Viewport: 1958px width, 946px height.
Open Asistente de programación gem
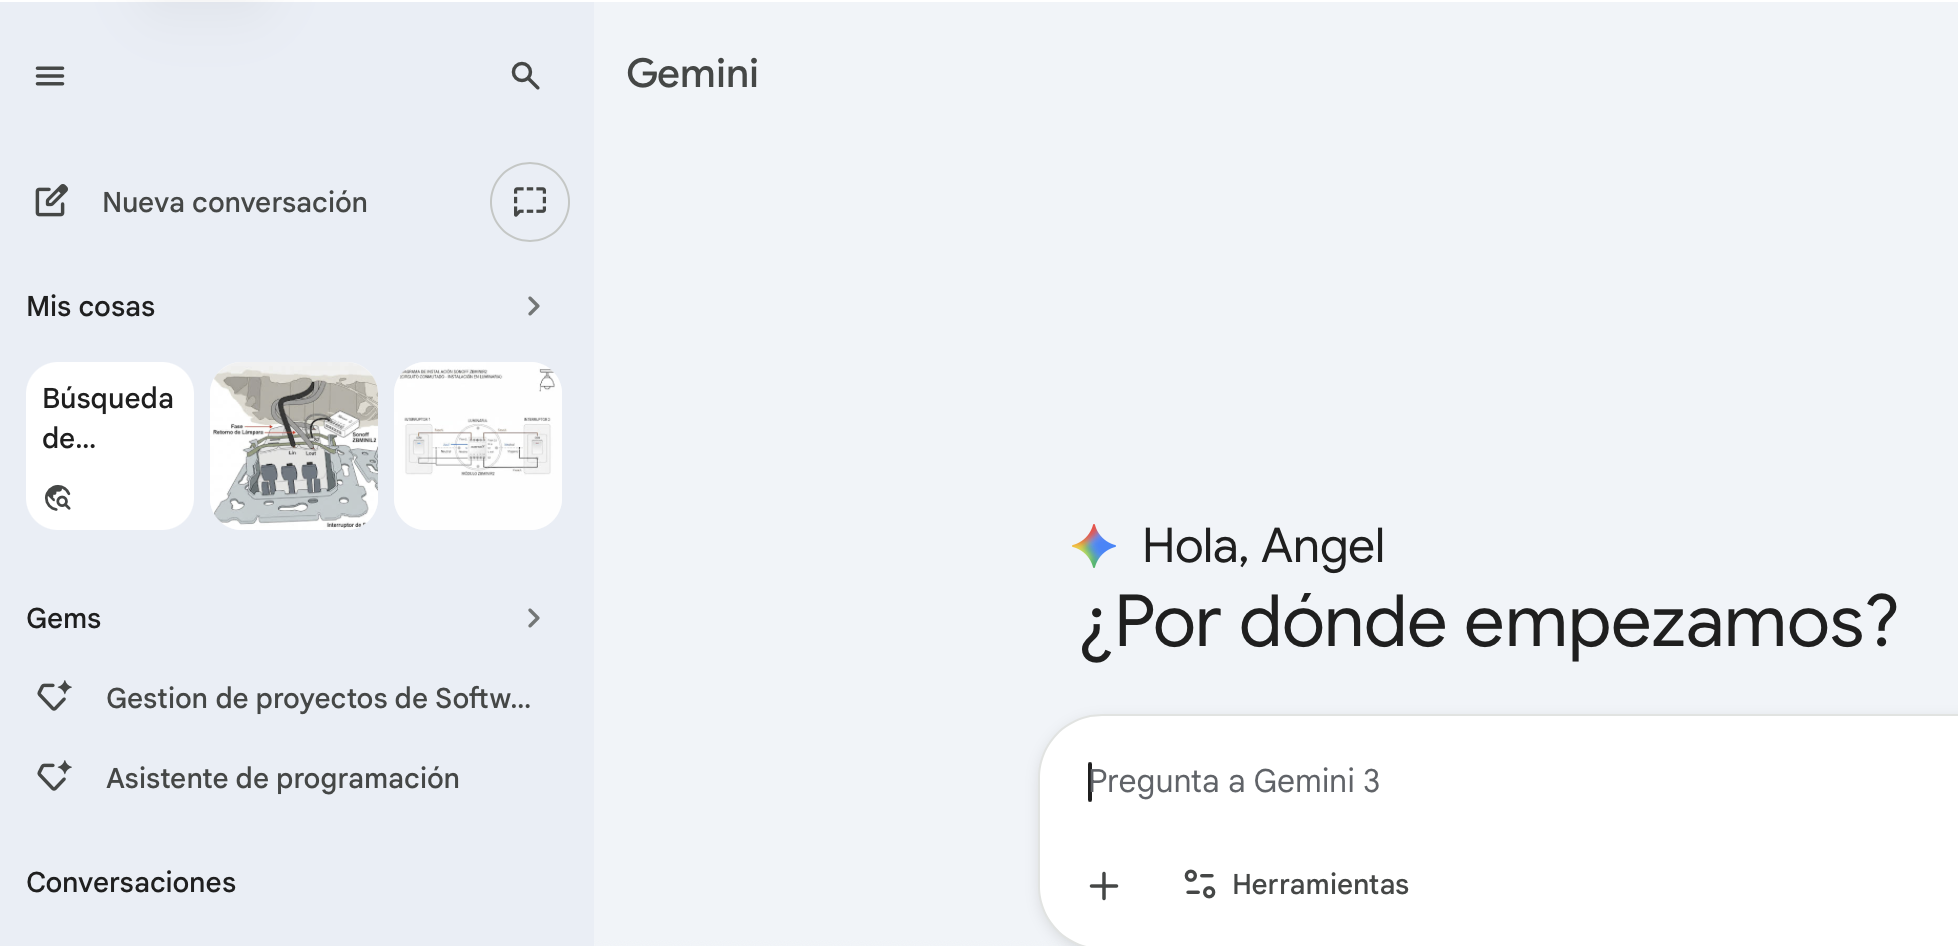(x=283, y=778)
